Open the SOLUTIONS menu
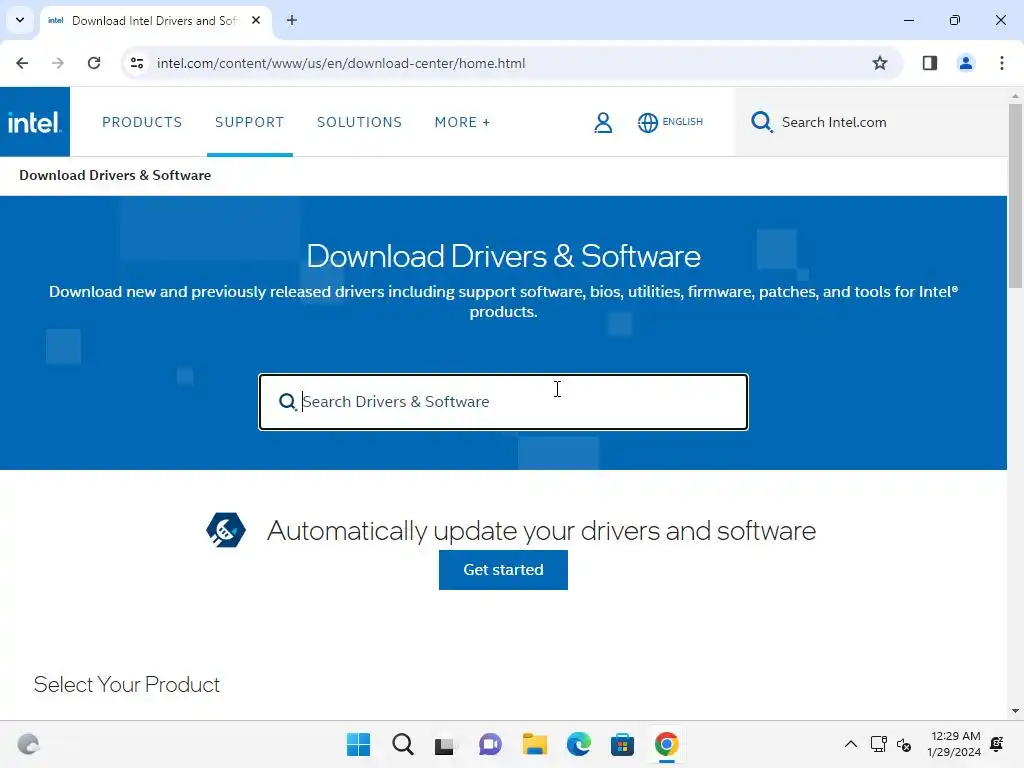1024x768 pixels. (x=359, y=122)
